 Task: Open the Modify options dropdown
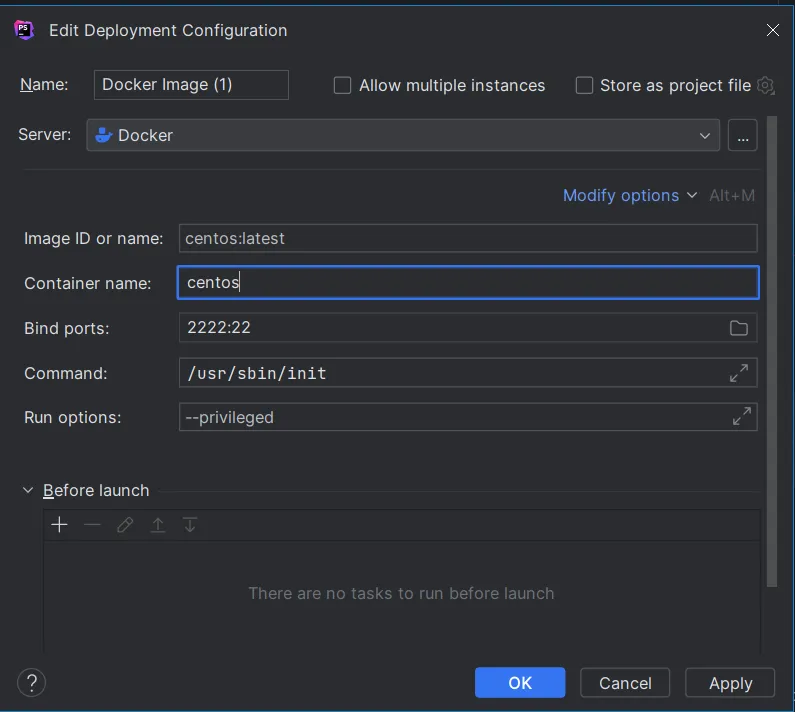point(630,195)
